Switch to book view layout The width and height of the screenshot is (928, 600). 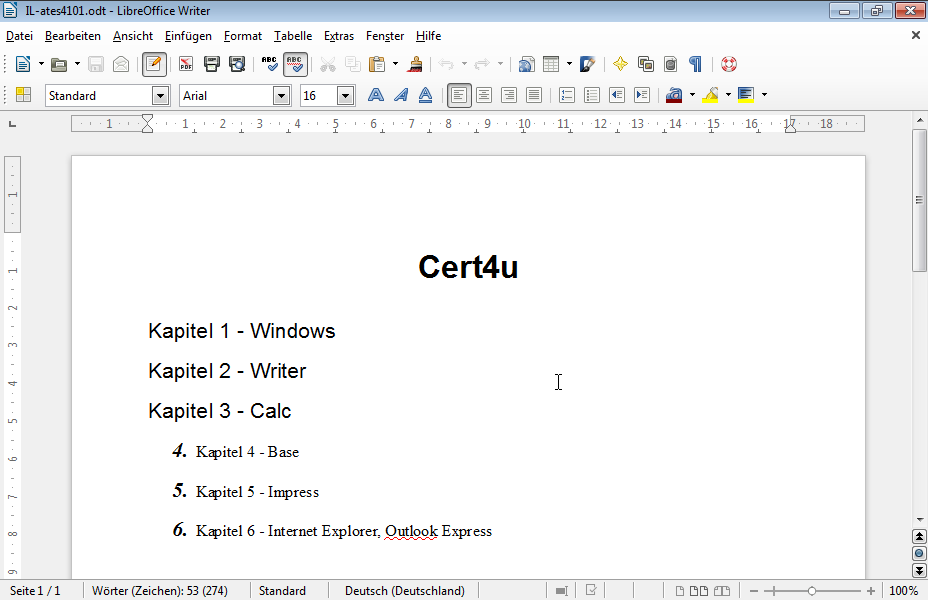click(722, 591)
